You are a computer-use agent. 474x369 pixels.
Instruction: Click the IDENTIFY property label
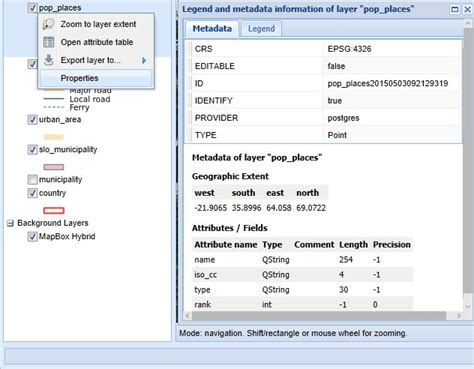(213, 101)
